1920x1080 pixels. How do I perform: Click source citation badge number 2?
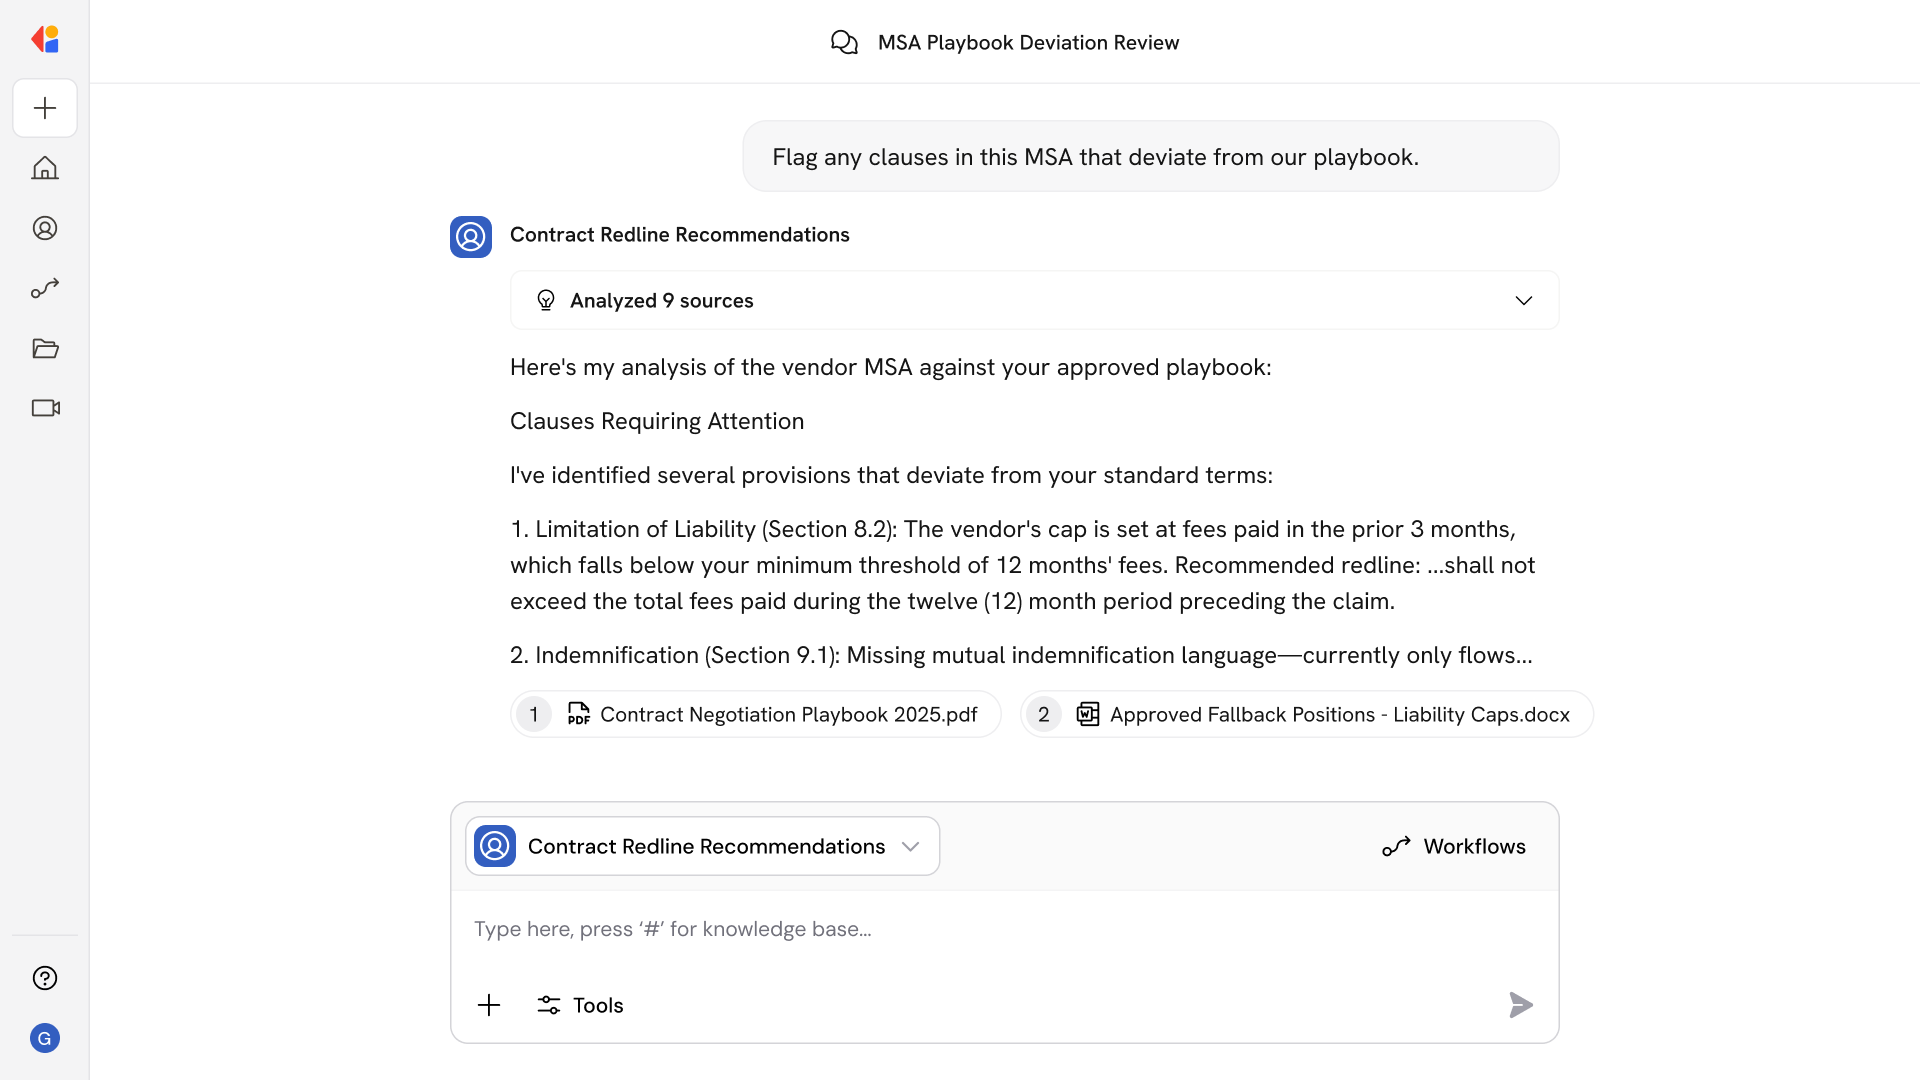(x=1044, y=714)
